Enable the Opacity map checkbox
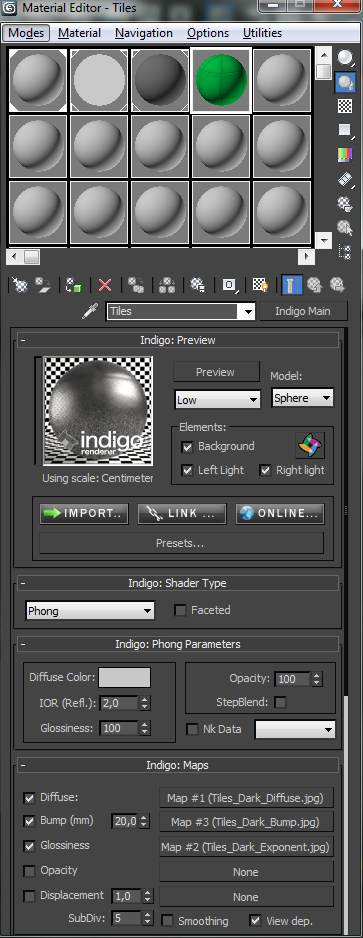Viewport: 363px width, 938px height. (29, 870)
